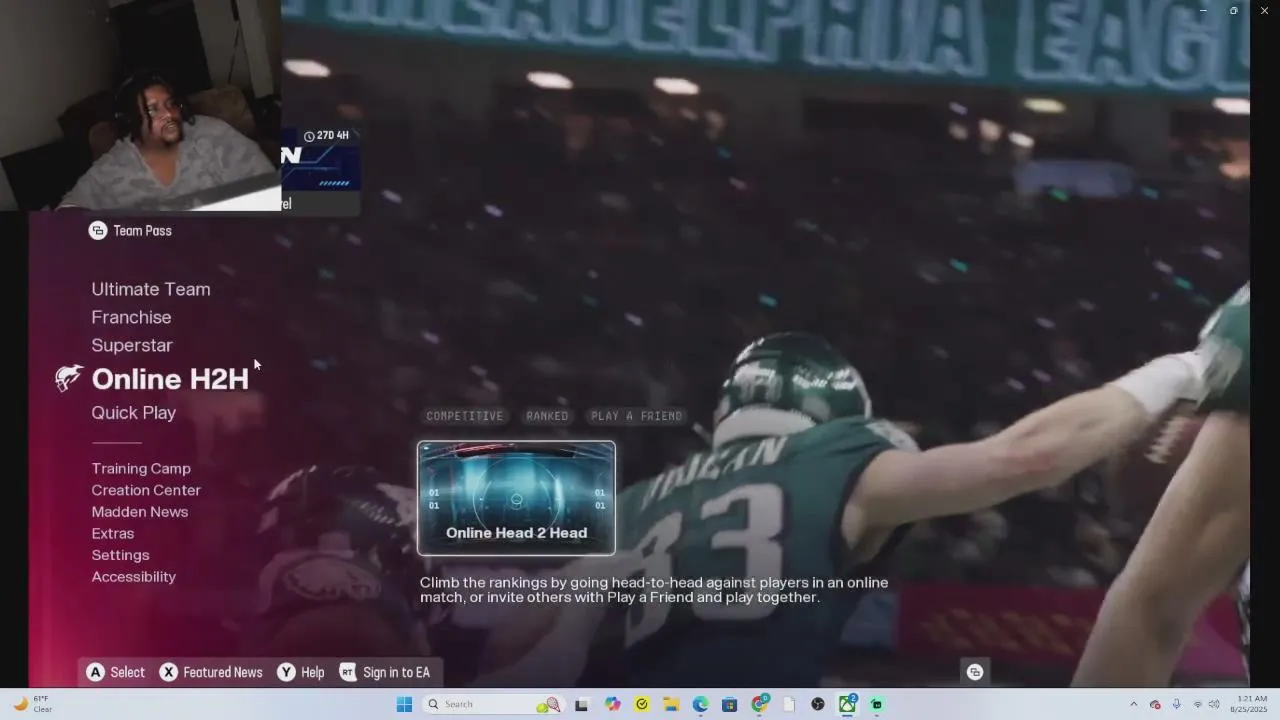Click the X button icon
The width and height of the screenshot is (1280, 720).
[x=169, y=672]
